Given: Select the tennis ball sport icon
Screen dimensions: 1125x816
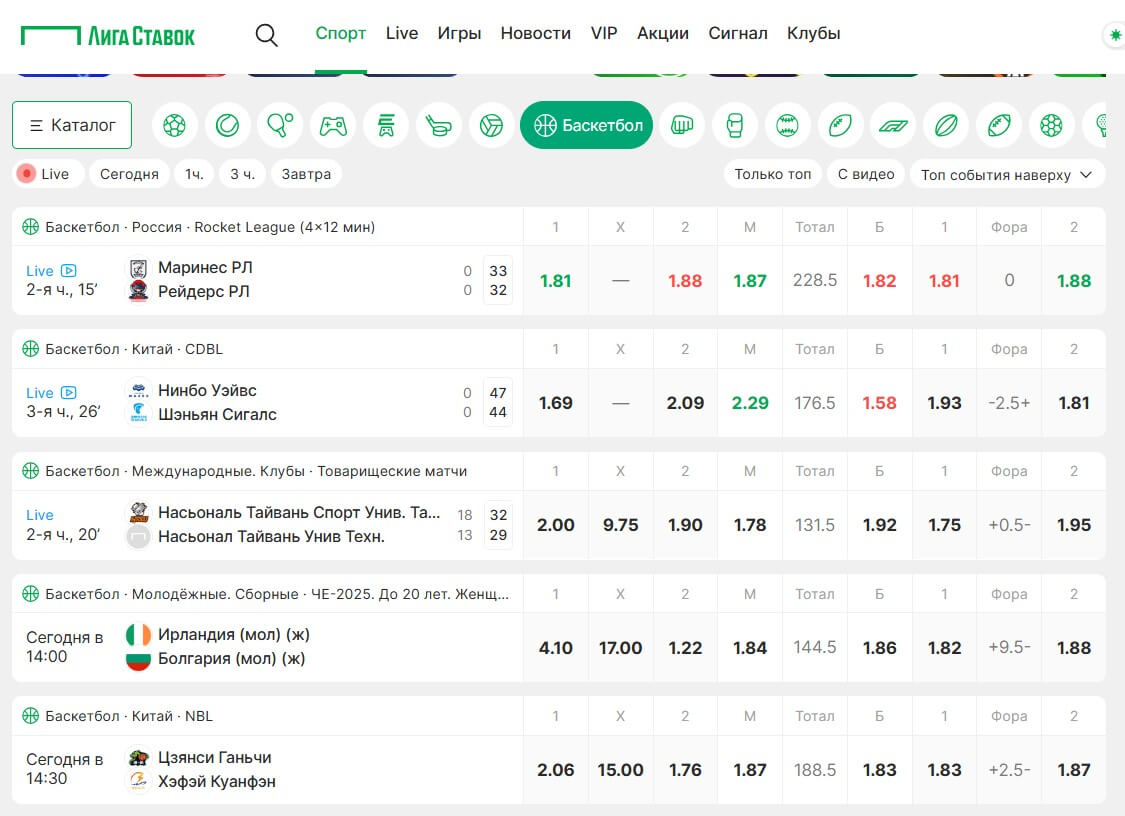Looking at the screenshot, I should (227, 126).
